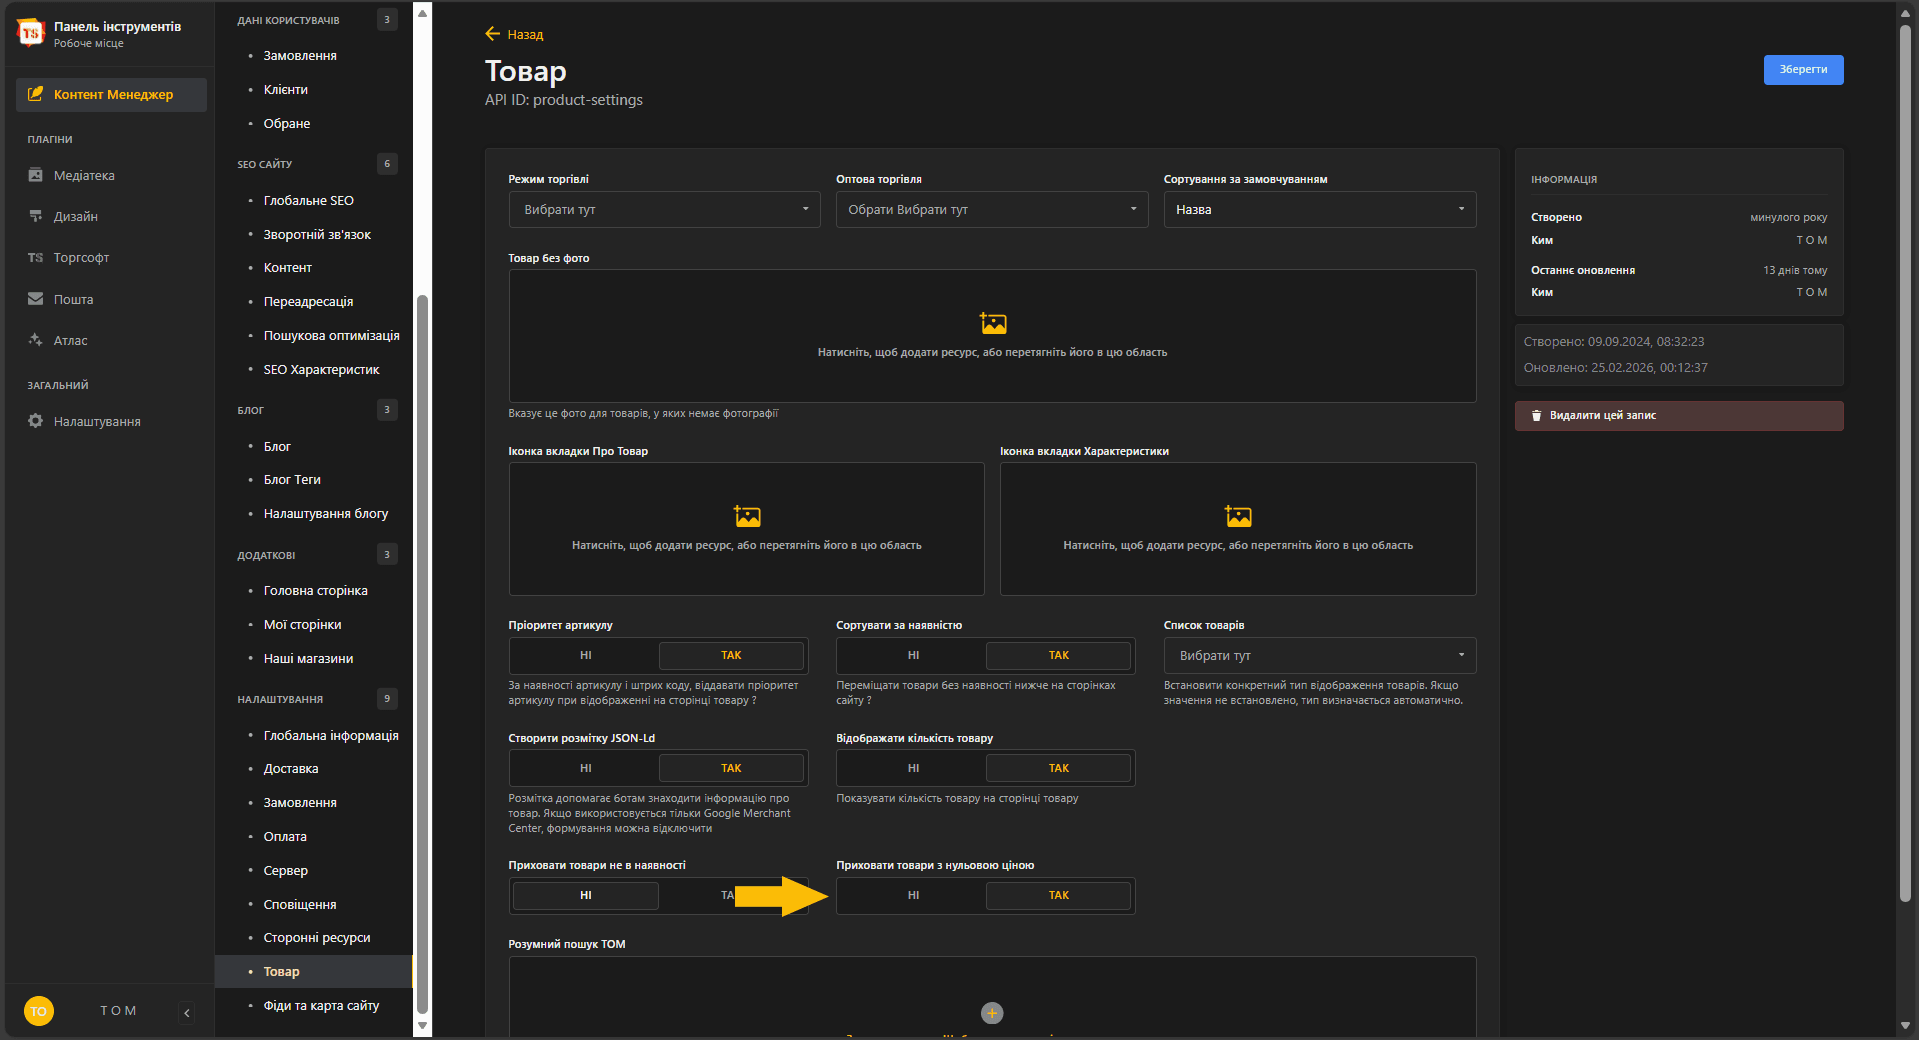Open the Пошта section
Viewport: 1919px width, 1040px height.
73,299
